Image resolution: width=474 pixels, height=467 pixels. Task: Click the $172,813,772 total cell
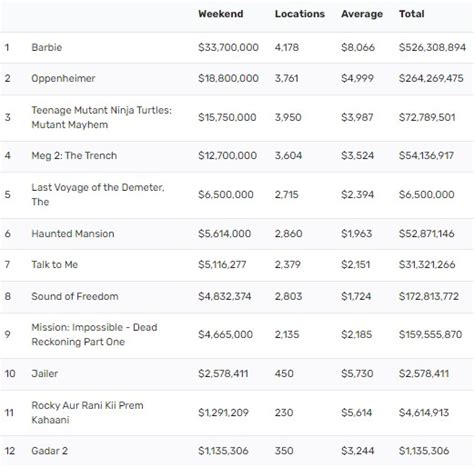coord(429,296)
